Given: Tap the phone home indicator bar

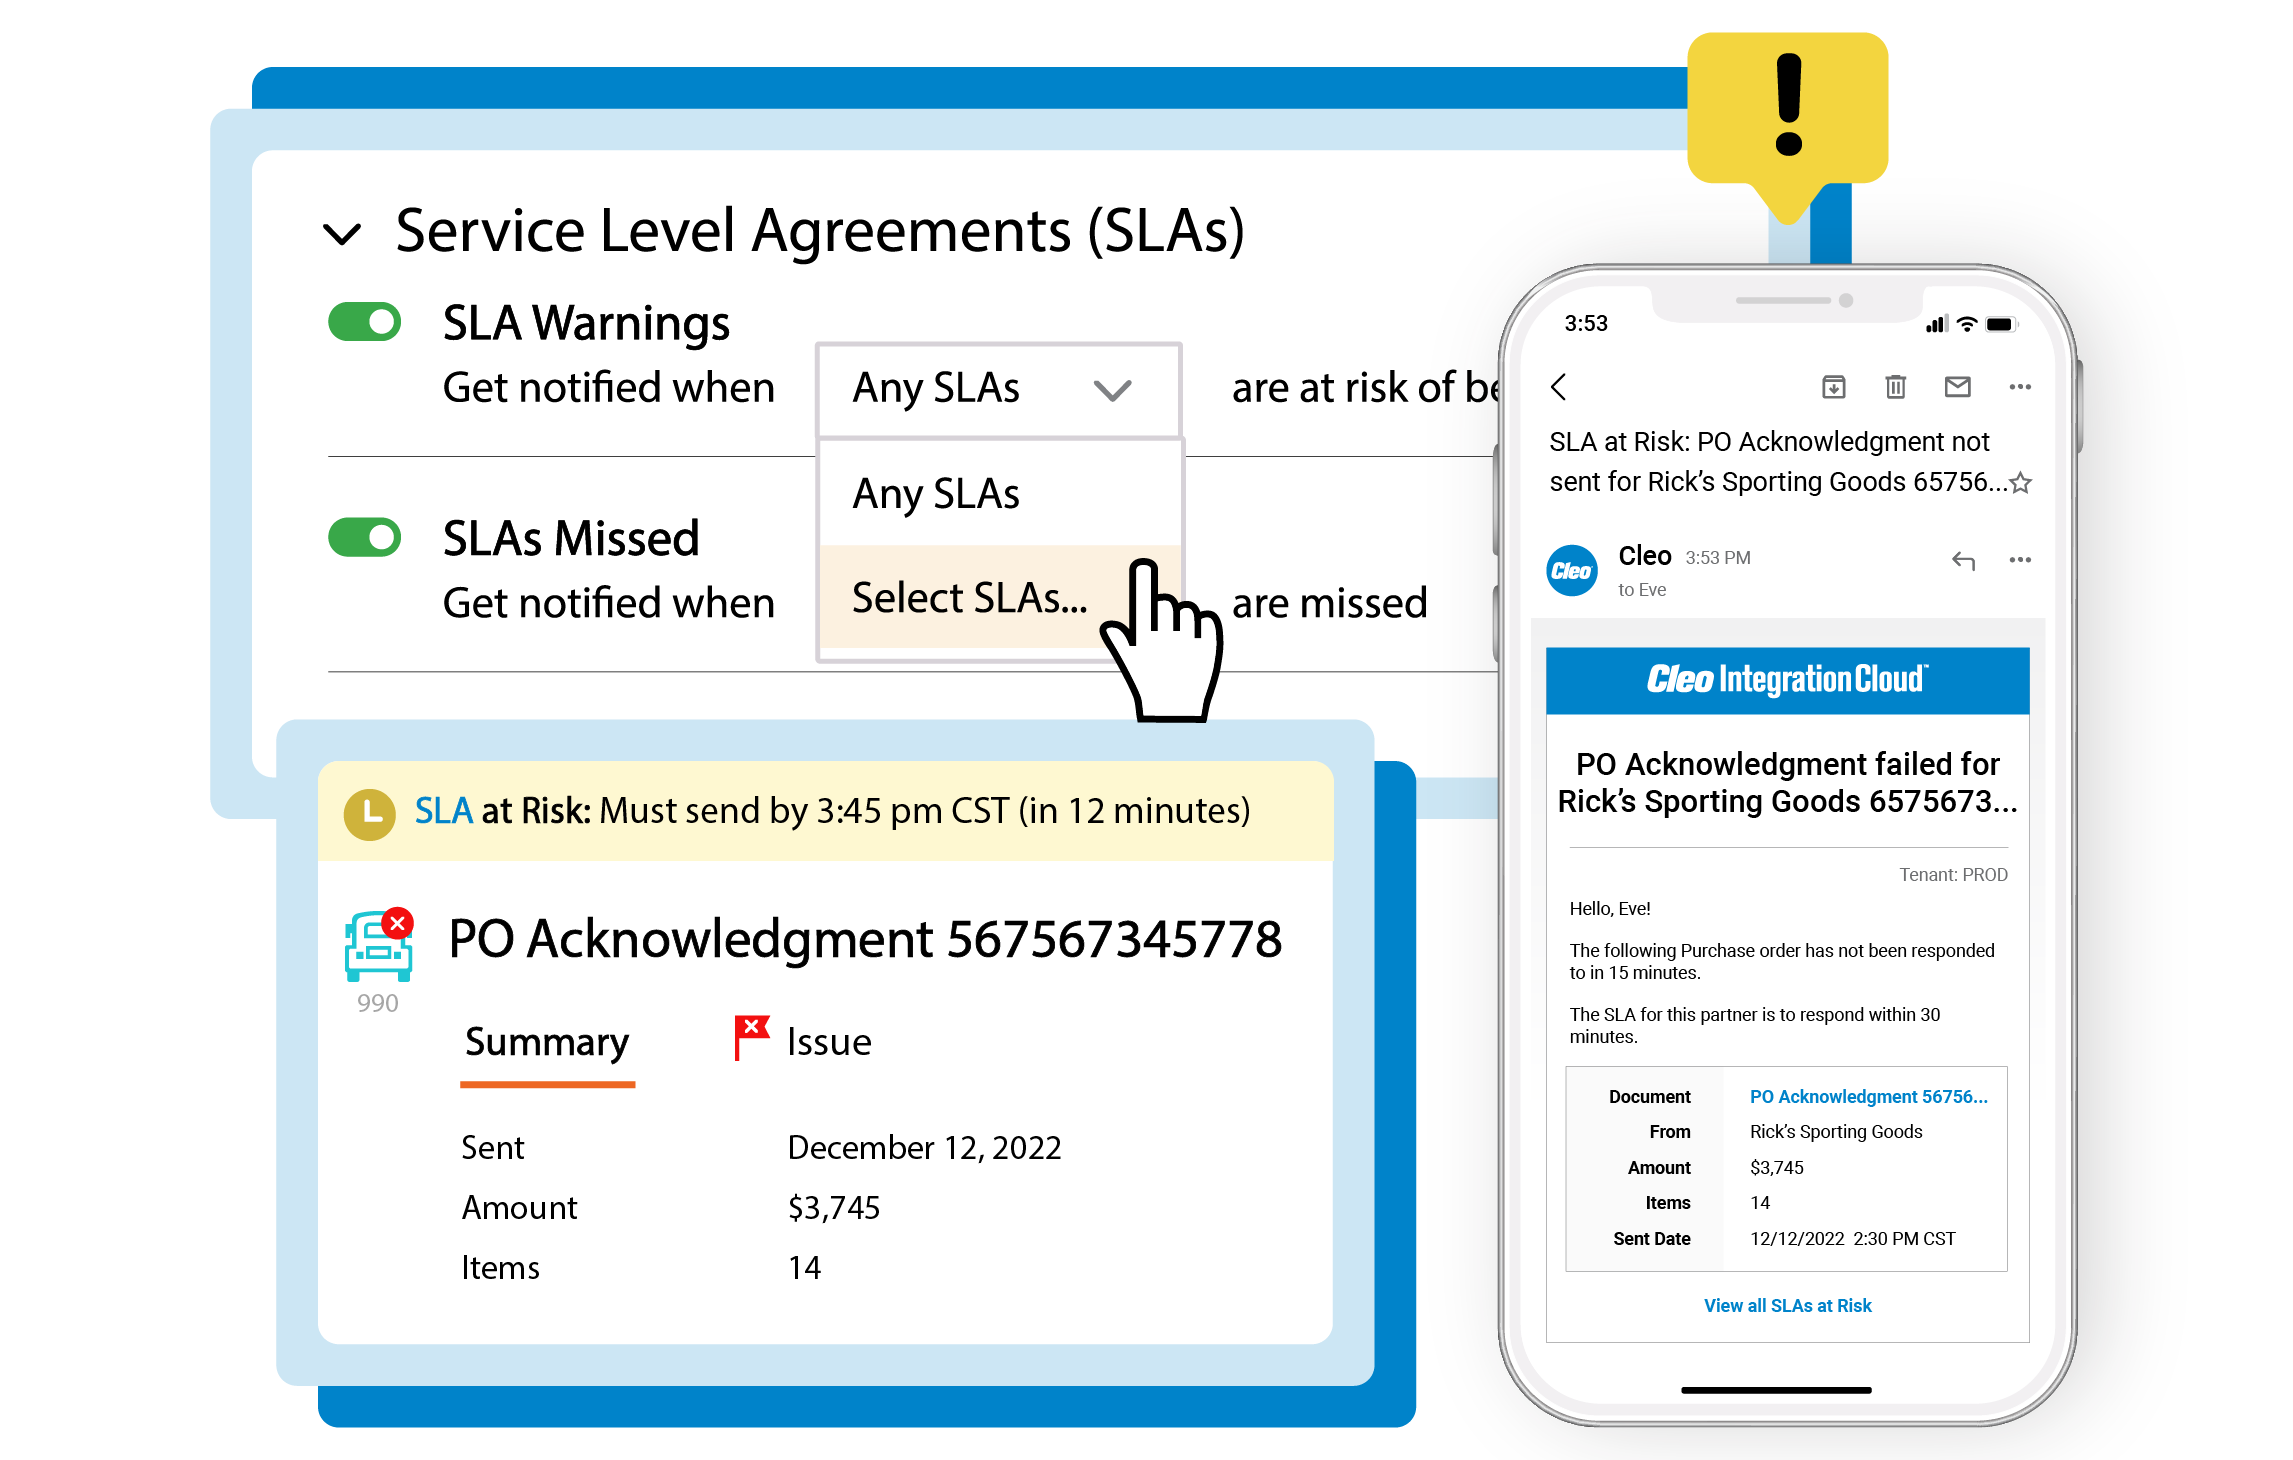Looking at the screenshot, I should tap(1776, 1390).
